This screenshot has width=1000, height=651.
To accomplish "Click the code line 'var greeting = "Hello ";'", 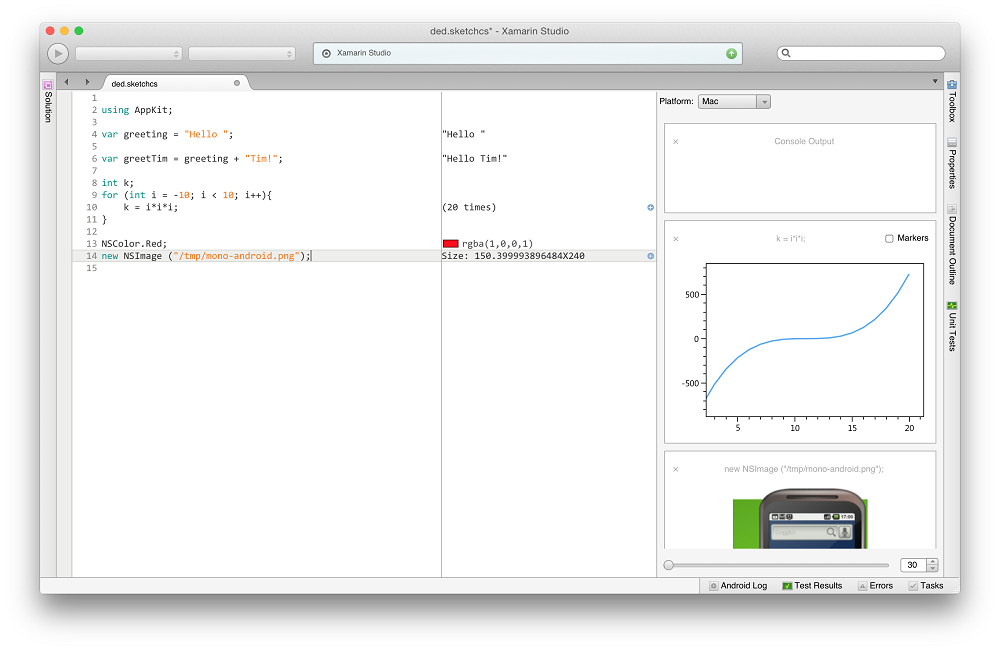I will pos(167,134).
